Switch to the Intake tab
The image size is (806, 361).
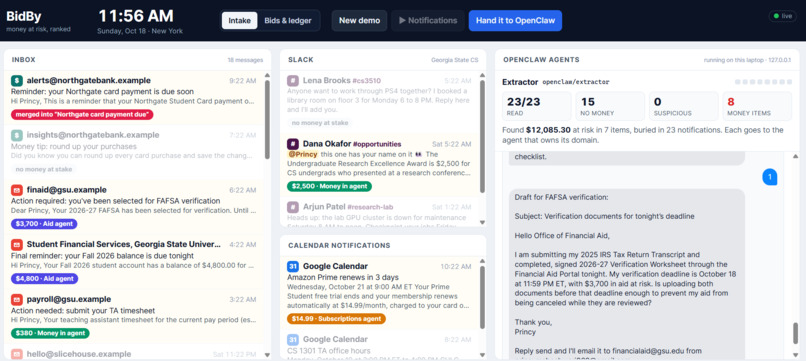240,21
